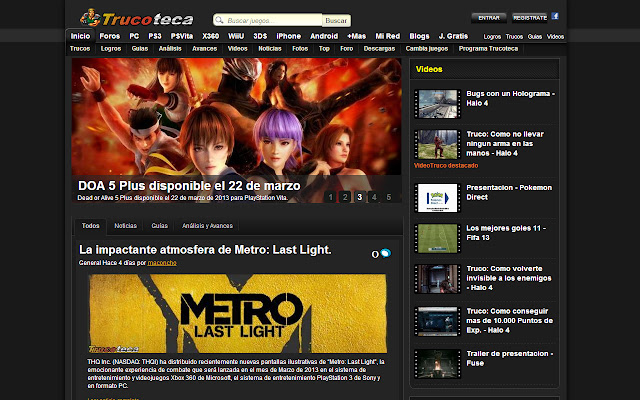
Task: Open Trucos in the submenu bar
Action: pos(80,49)
